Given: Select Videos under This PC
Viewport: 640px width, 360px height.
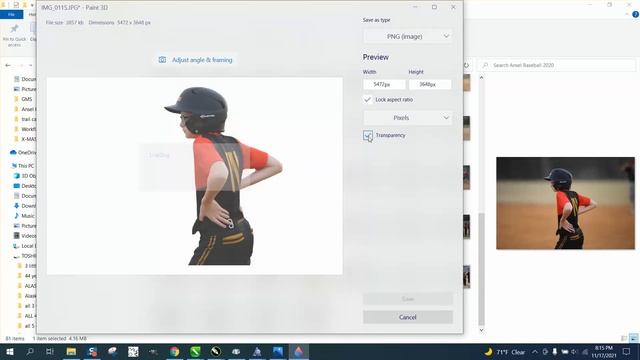Looking at the screenshot, I should tap(25, 236).
